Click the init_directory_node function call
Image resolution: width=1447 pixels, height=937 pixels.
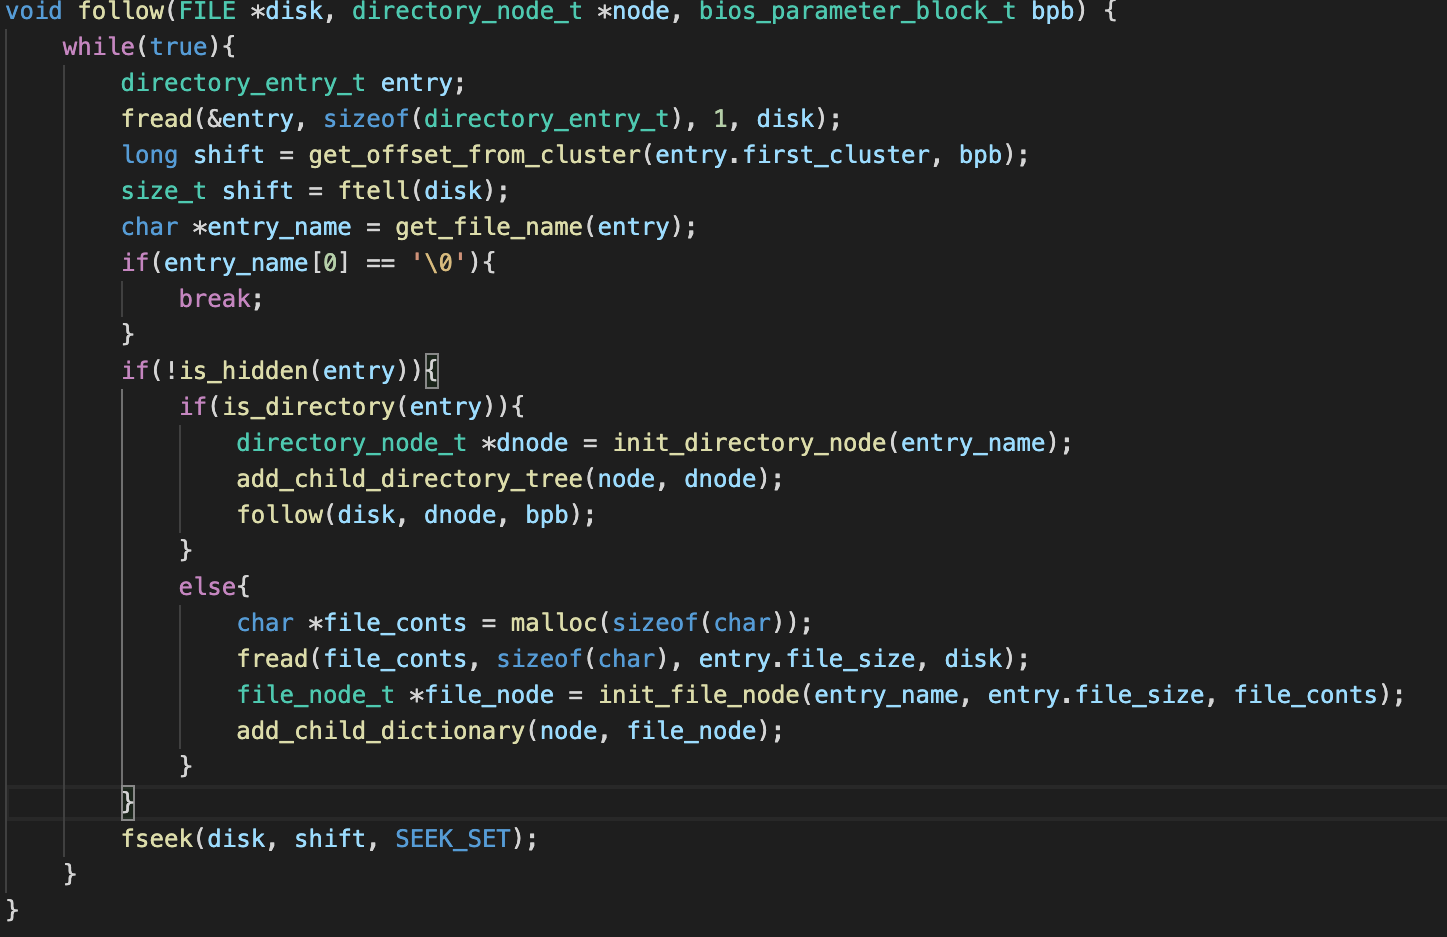pyautogui.click(x=749, y=443)
